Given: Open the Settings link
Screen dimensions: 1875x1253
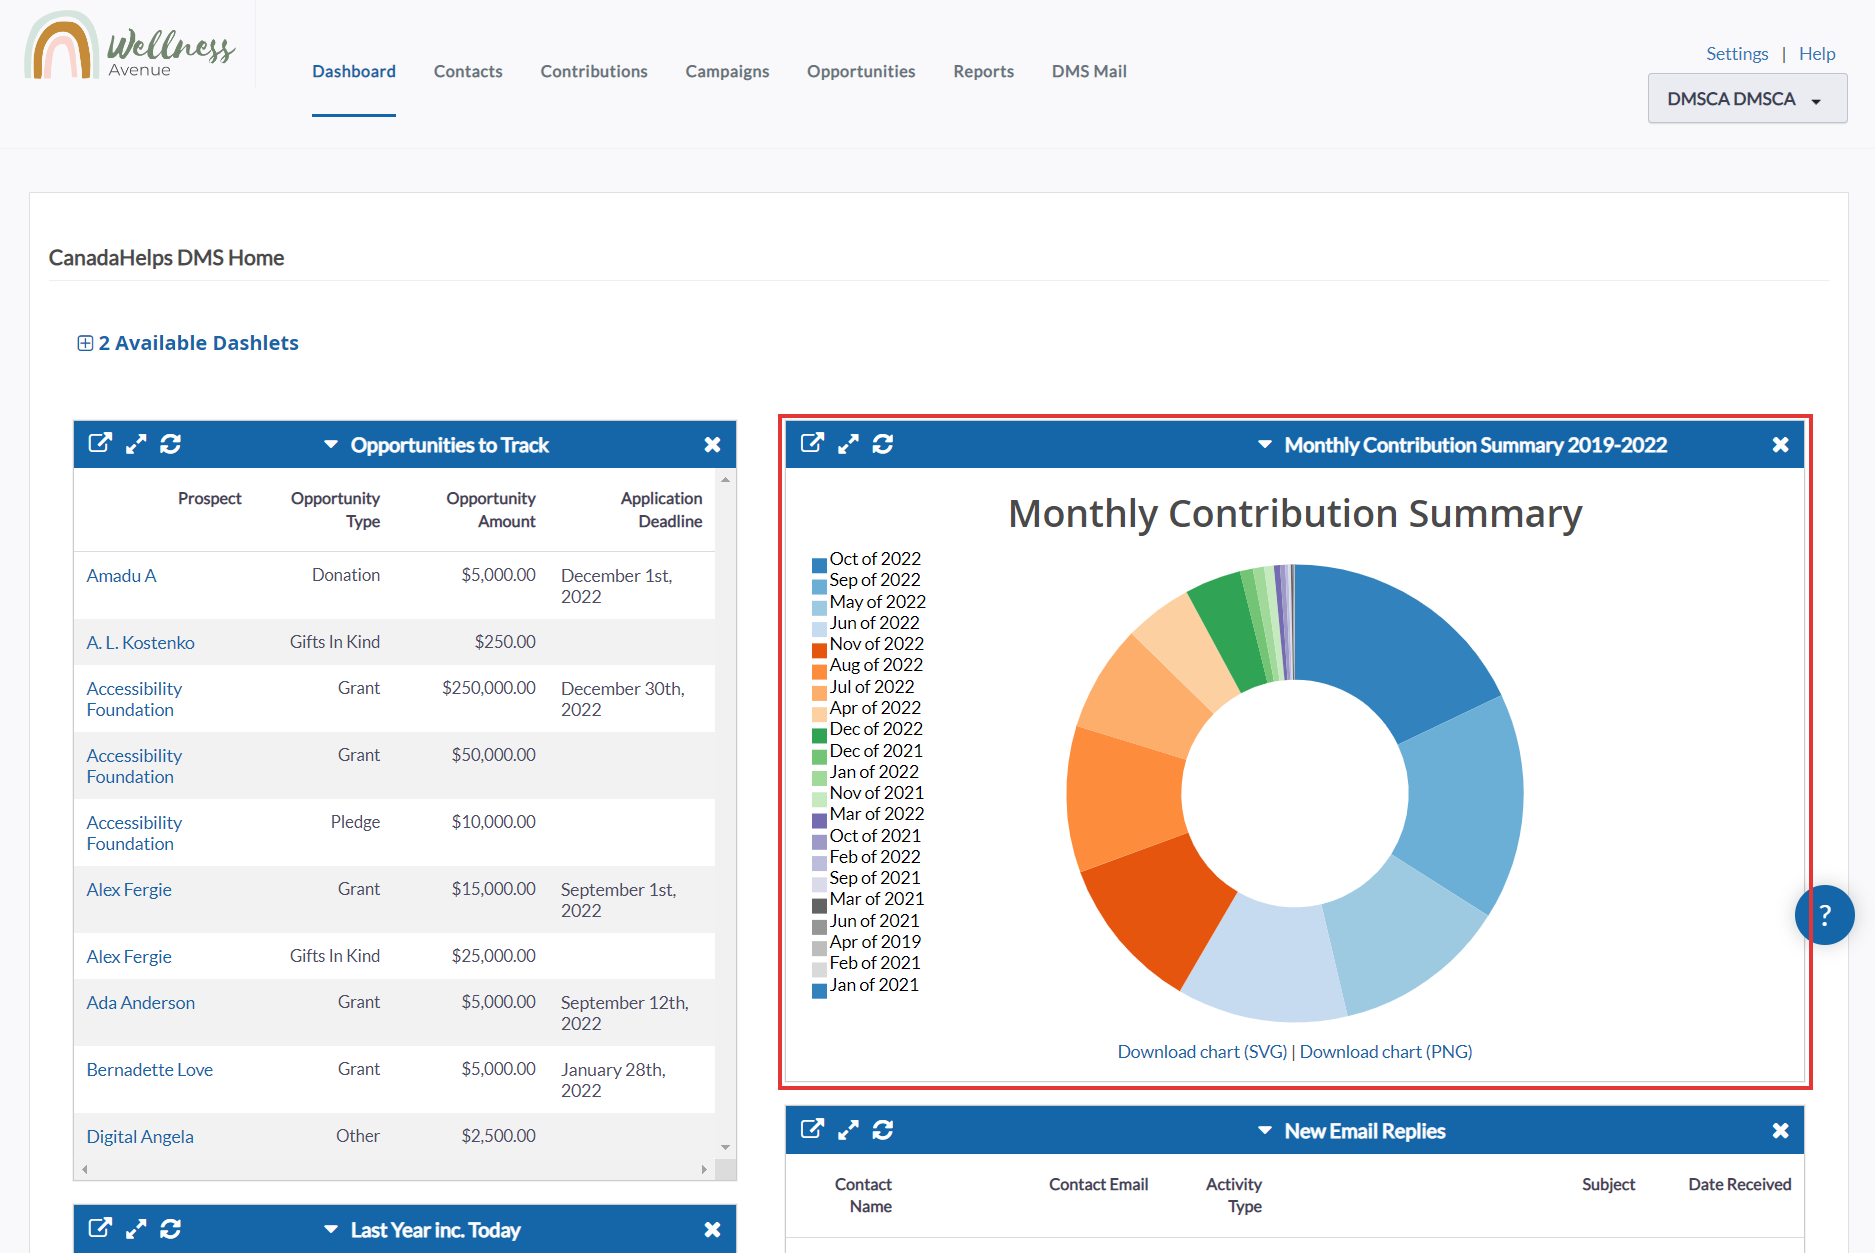Looking at the screenshot, I should coord(1737,54).
